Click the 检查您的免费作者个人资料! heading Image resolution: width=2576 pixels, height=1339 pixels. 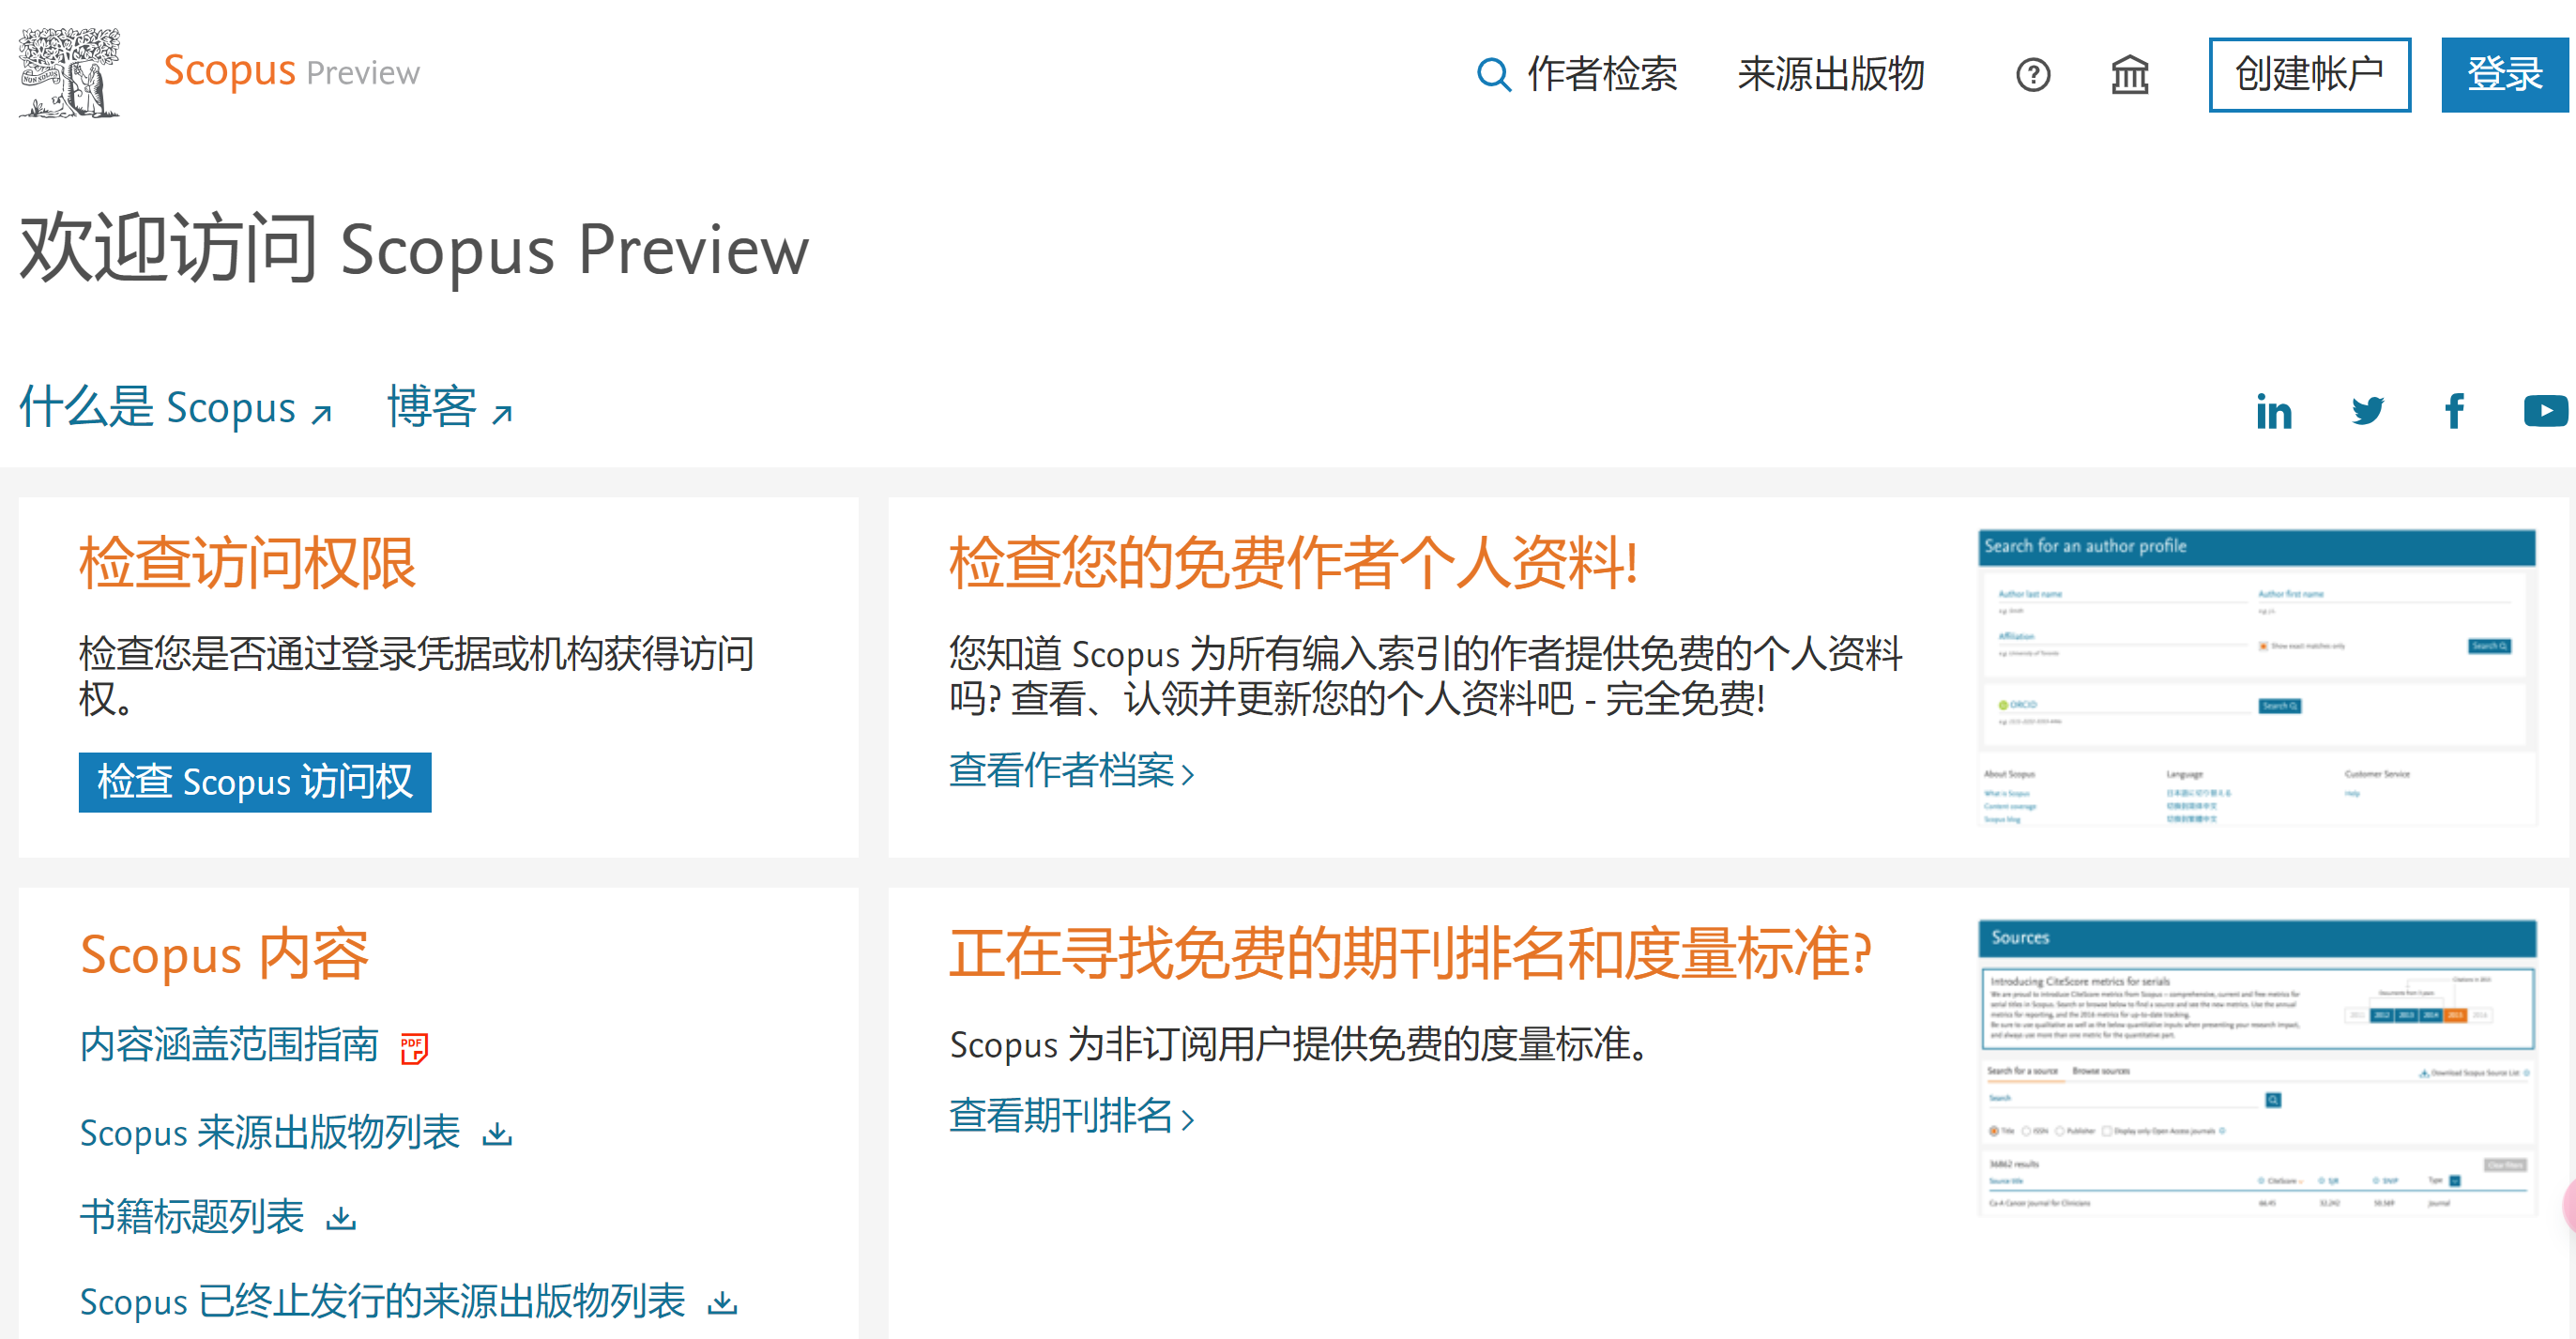1293,563
